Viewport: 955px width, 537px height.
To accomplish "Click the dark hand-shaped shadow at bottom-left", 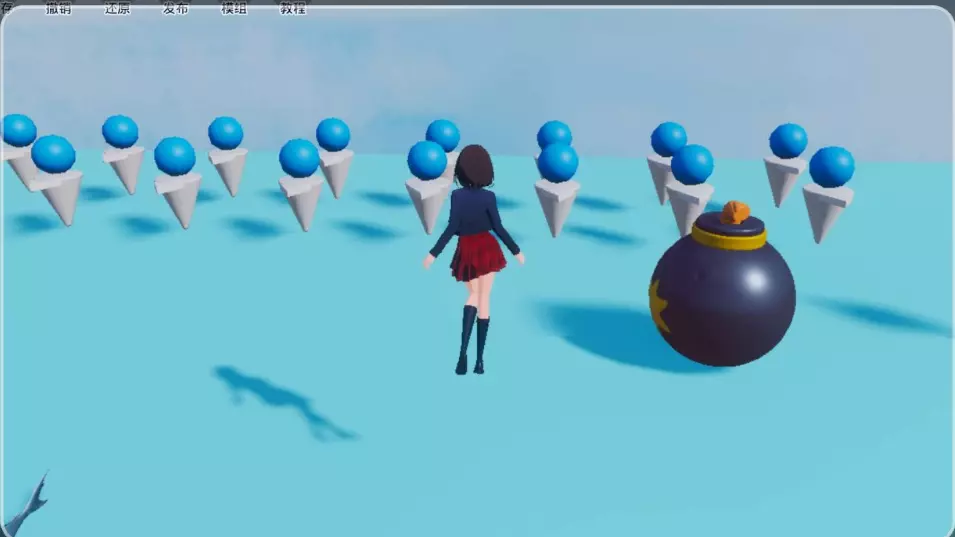I will coord(28,507).
